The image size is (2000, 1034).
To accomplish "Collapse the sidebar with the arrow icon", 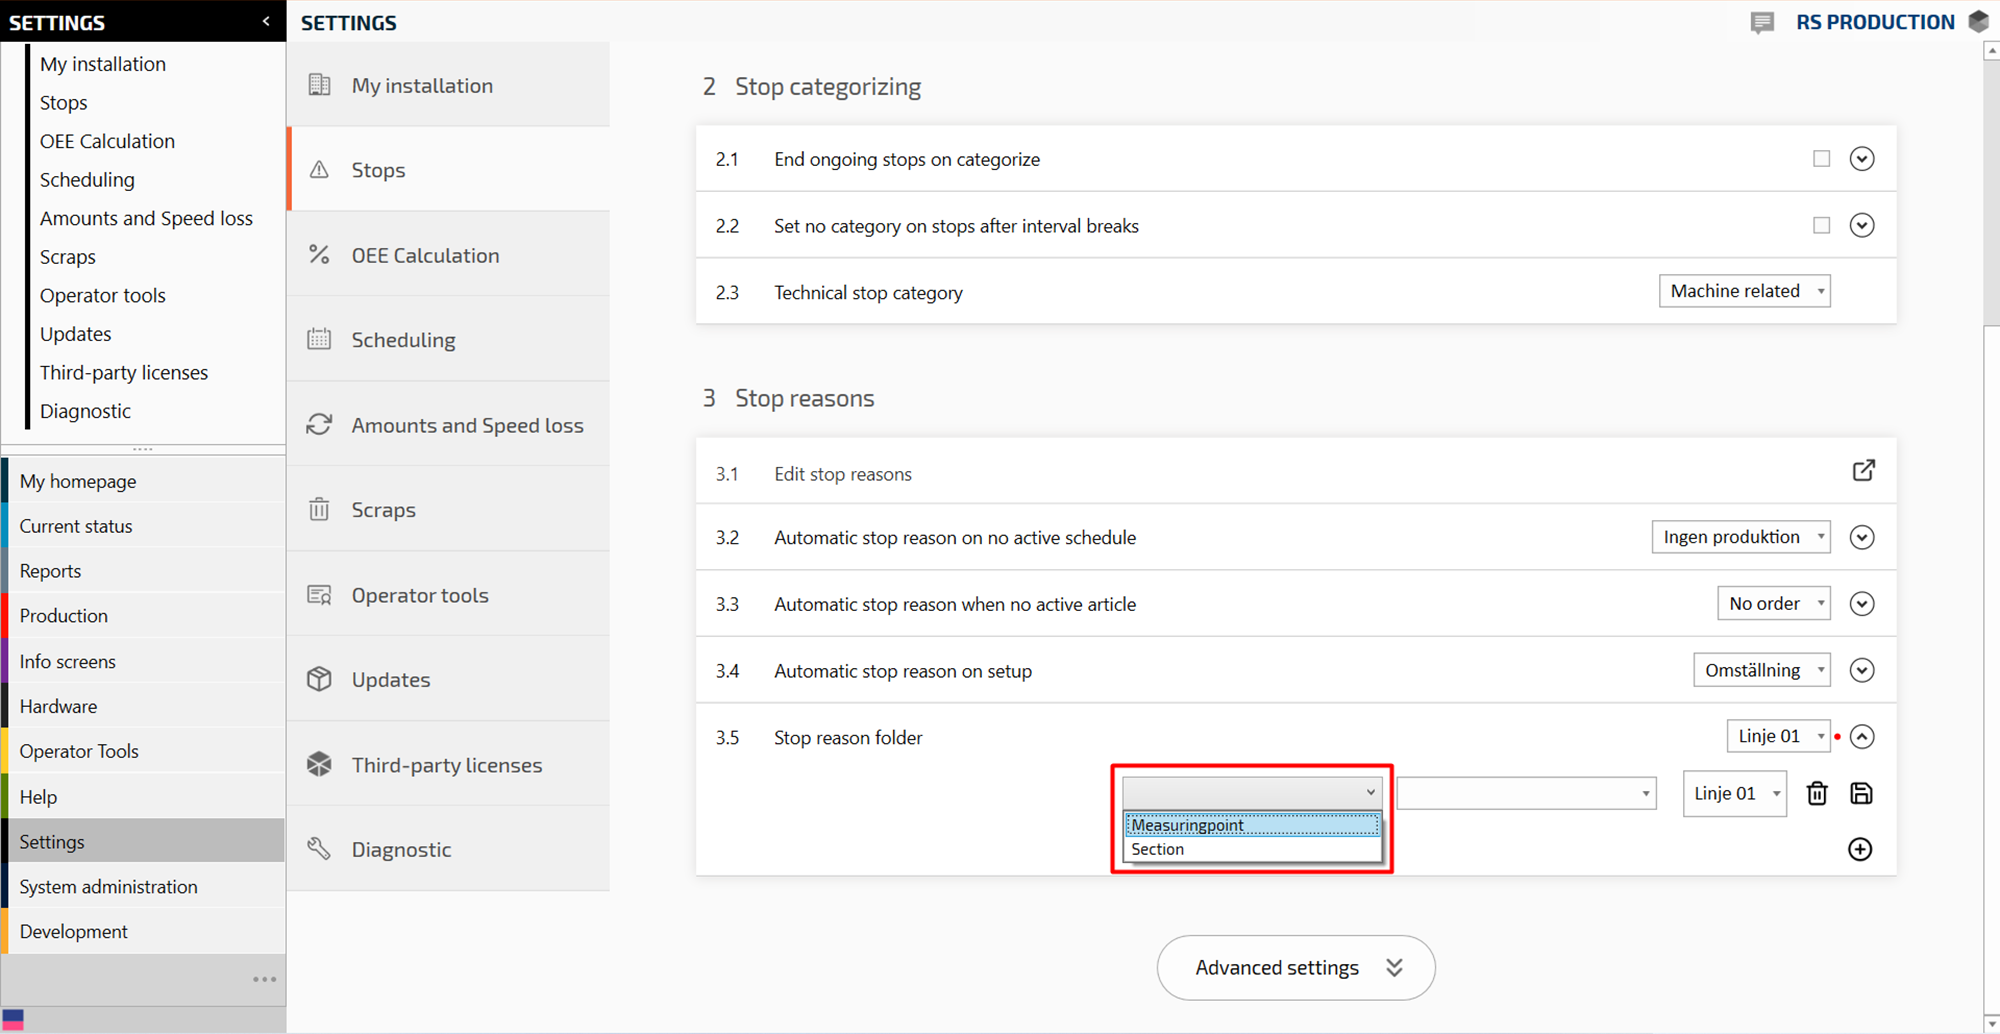I will [x=266, y=21].
